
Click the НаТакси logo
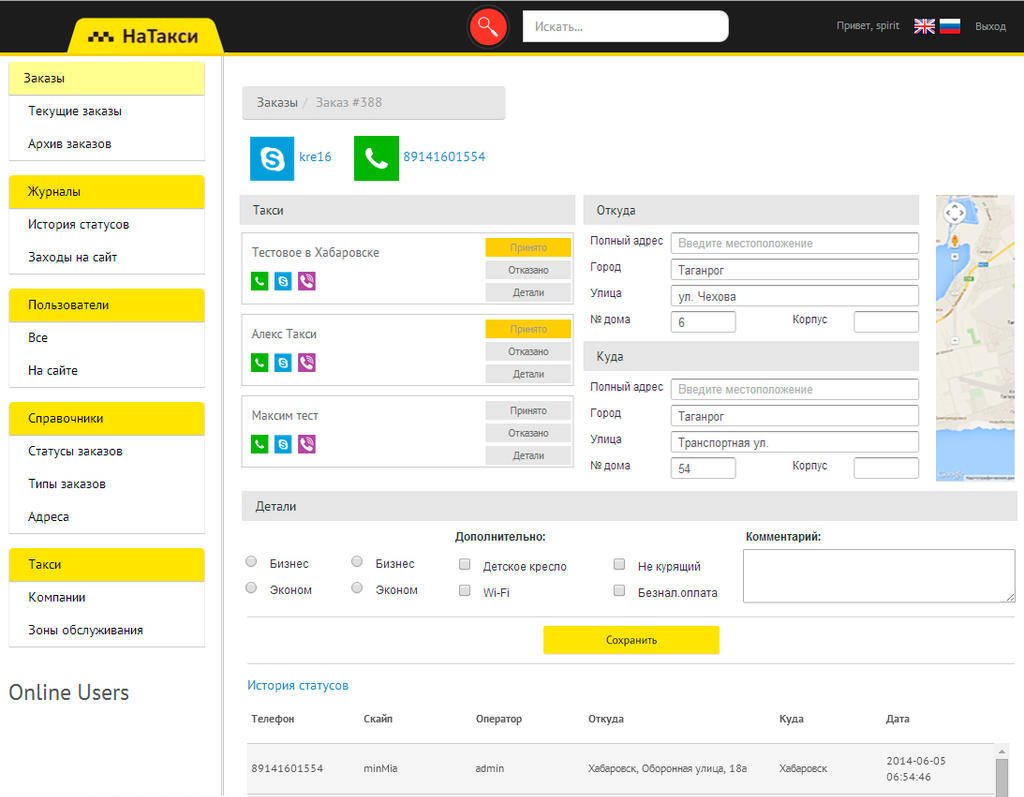point(144,36)
